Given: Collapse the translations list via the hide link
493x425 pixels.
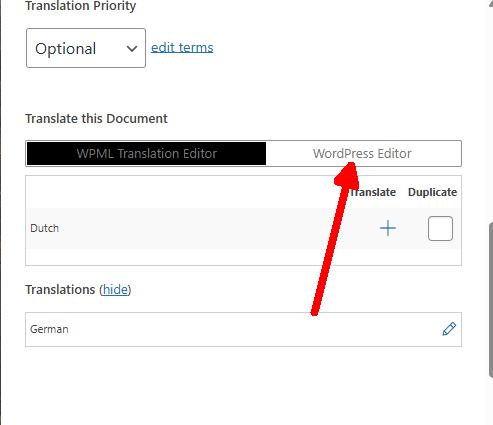Looking at the screenshot, I should point(115,290).
